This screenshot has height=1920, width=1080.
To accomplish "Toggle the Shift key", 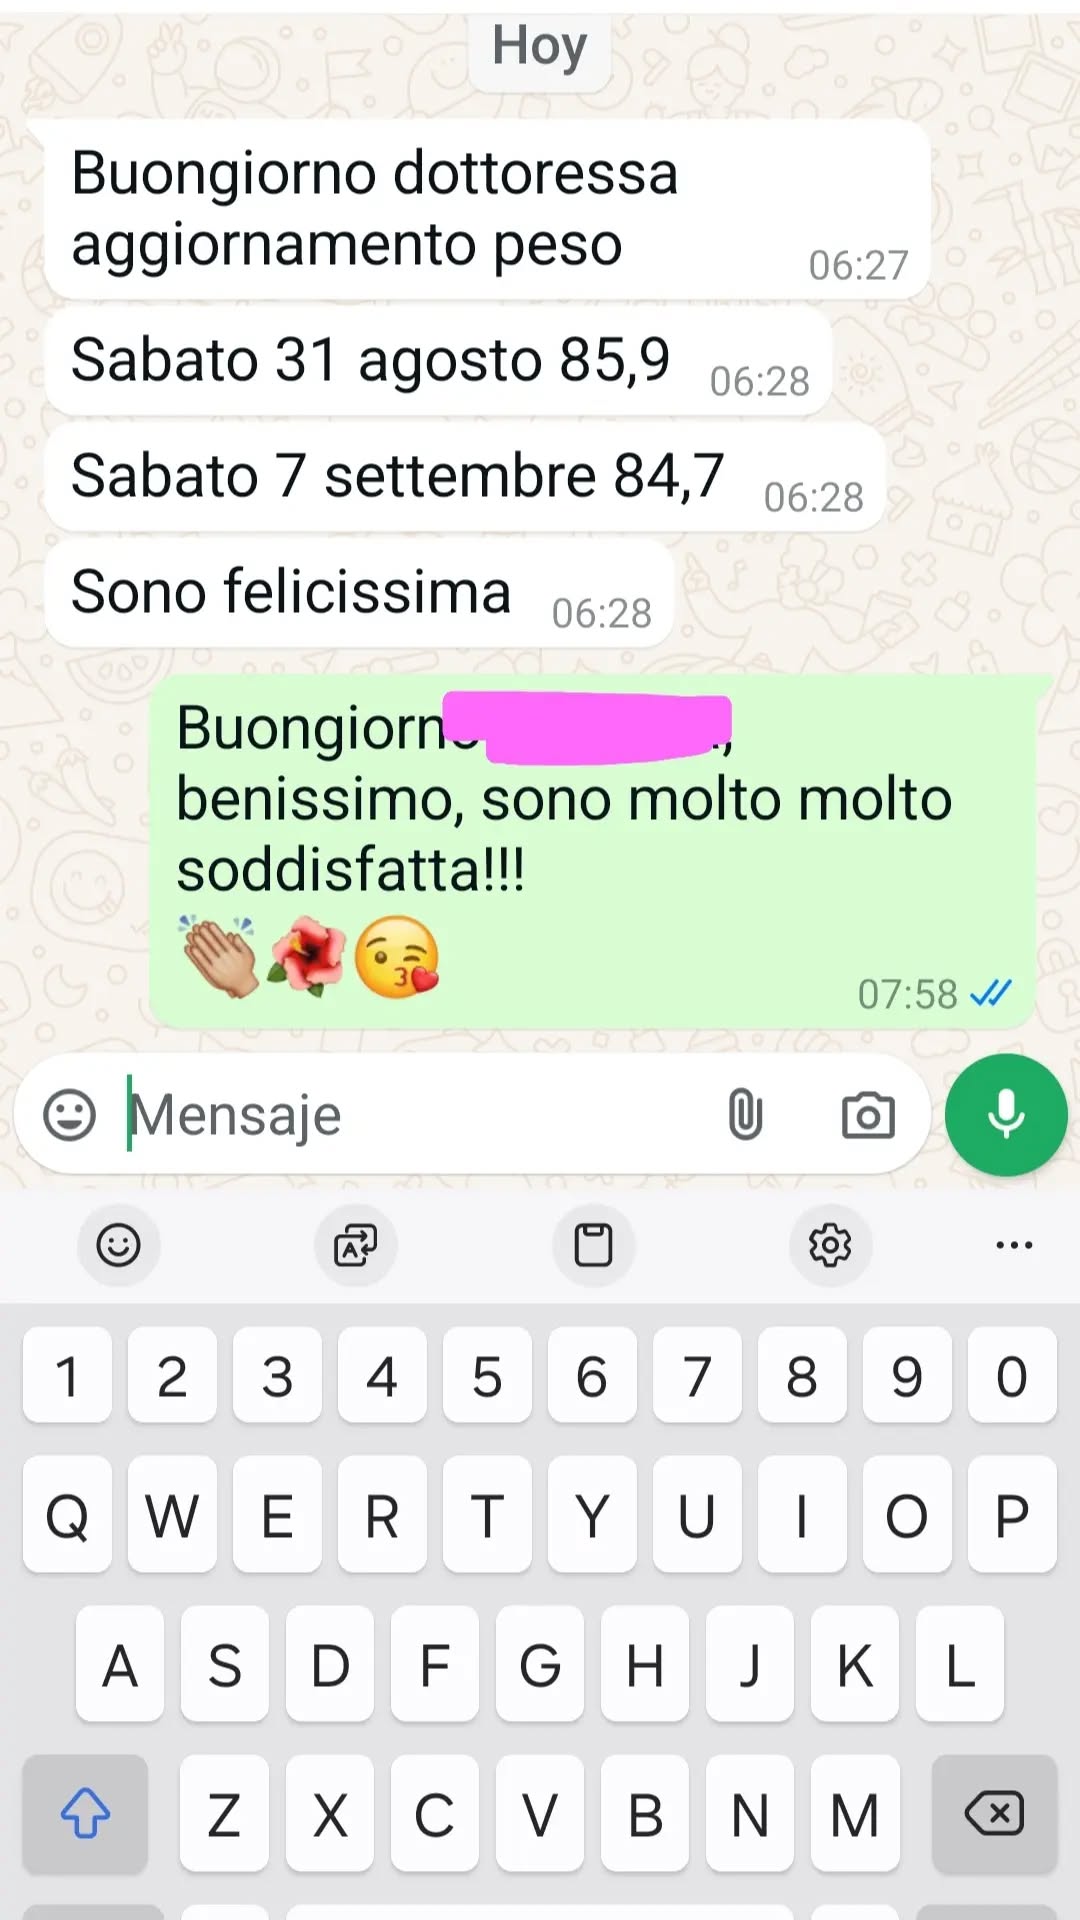I will coord(85,1813).
